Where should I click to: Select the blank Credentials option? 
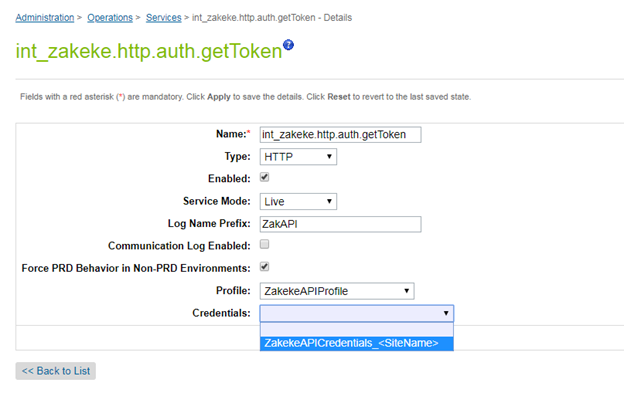pos(357,330)
